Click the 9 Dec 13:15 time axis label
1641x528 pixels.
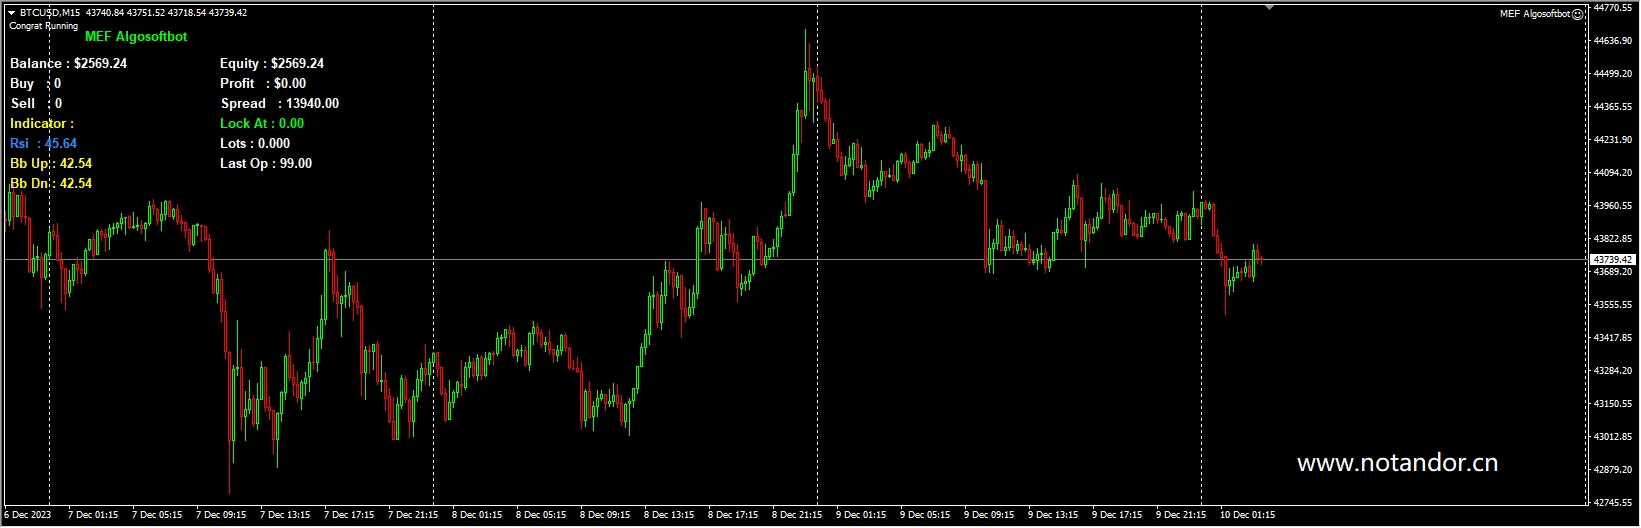[x=1053, y=515]
